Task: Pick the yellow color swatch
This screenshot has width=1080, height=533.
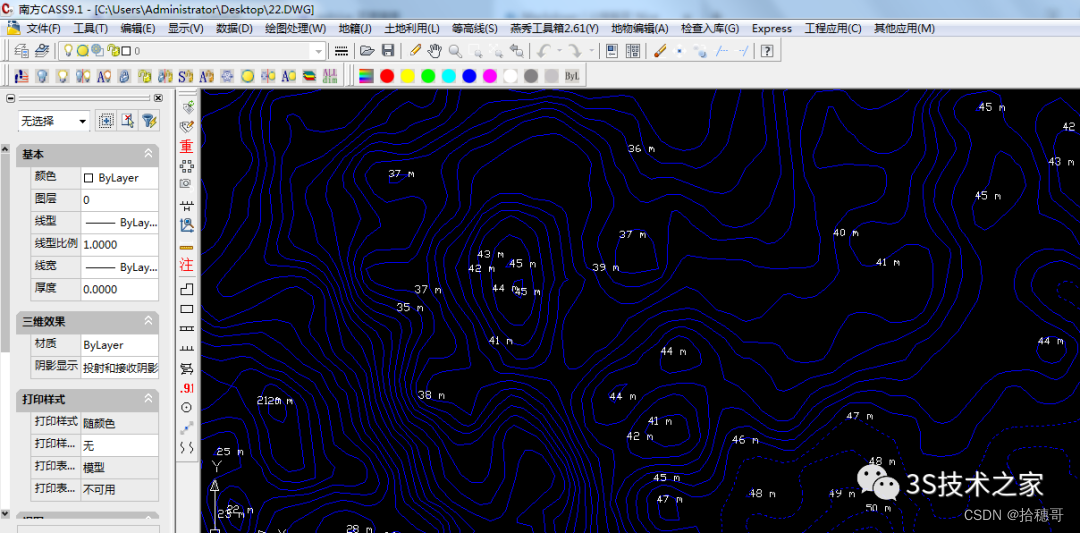Action: tap(408, 76)
